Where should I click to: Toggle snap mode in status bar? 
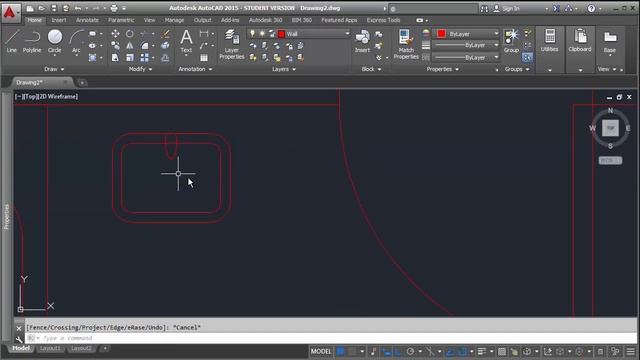click(x=352, y=351)
